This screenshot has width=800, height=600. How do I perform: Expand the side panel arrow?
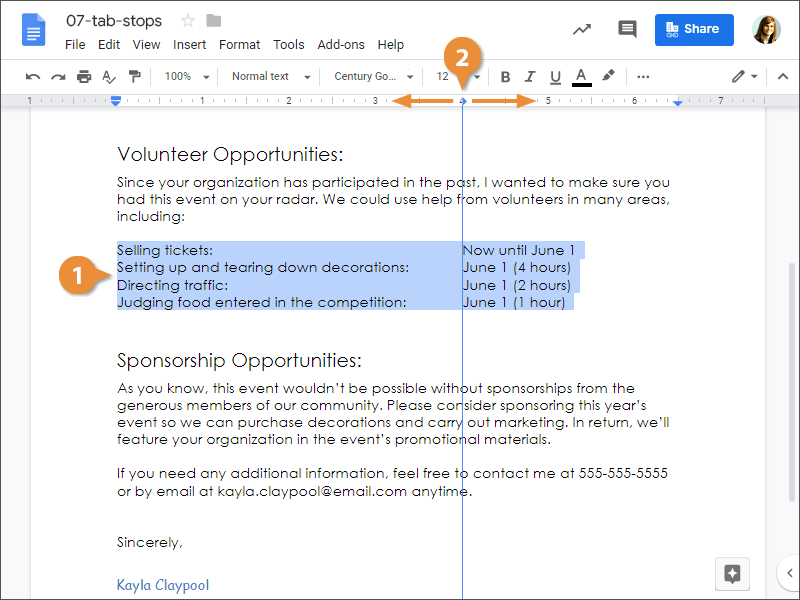pyautogui.click(x=789, y=573)
